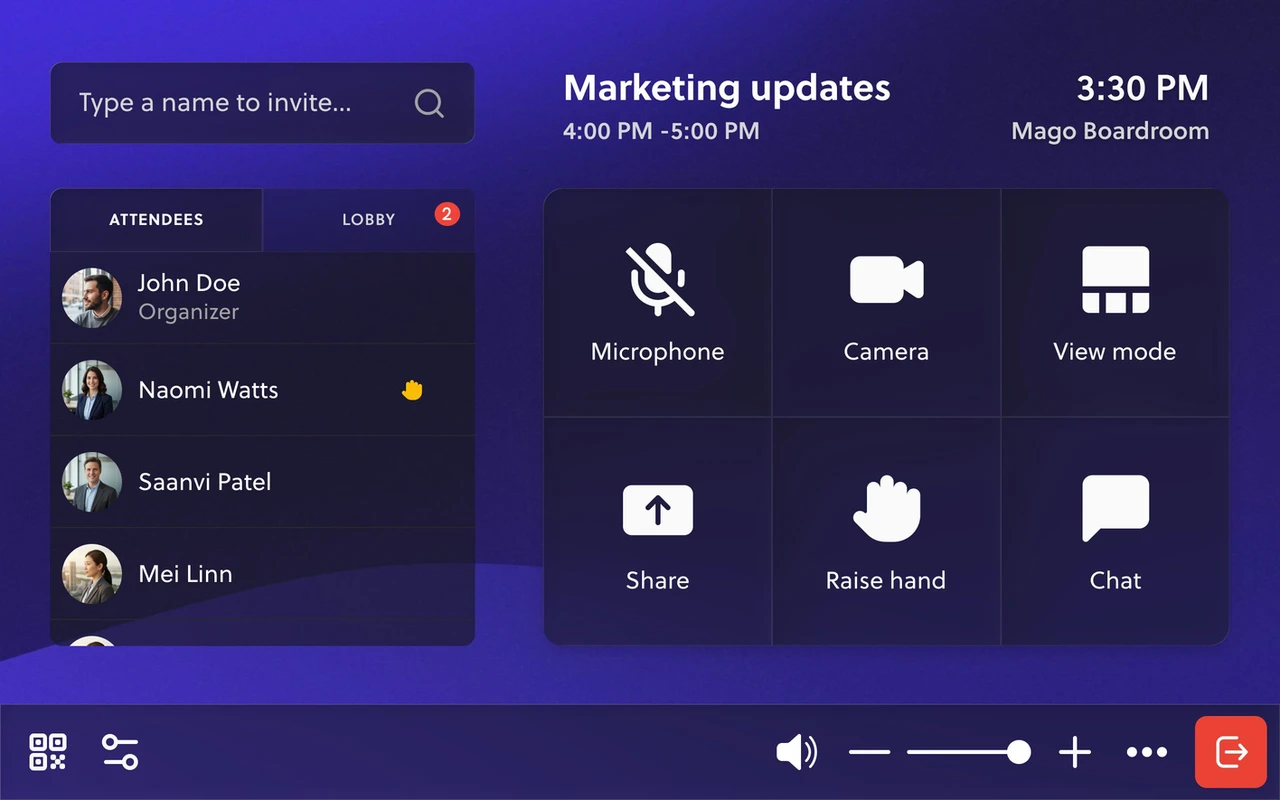The height and width of the screenshot is (800, 1280).
Task: Click Saanvi Patel's avatar photo
Action: pyautogui.click(x=92, y=482)
